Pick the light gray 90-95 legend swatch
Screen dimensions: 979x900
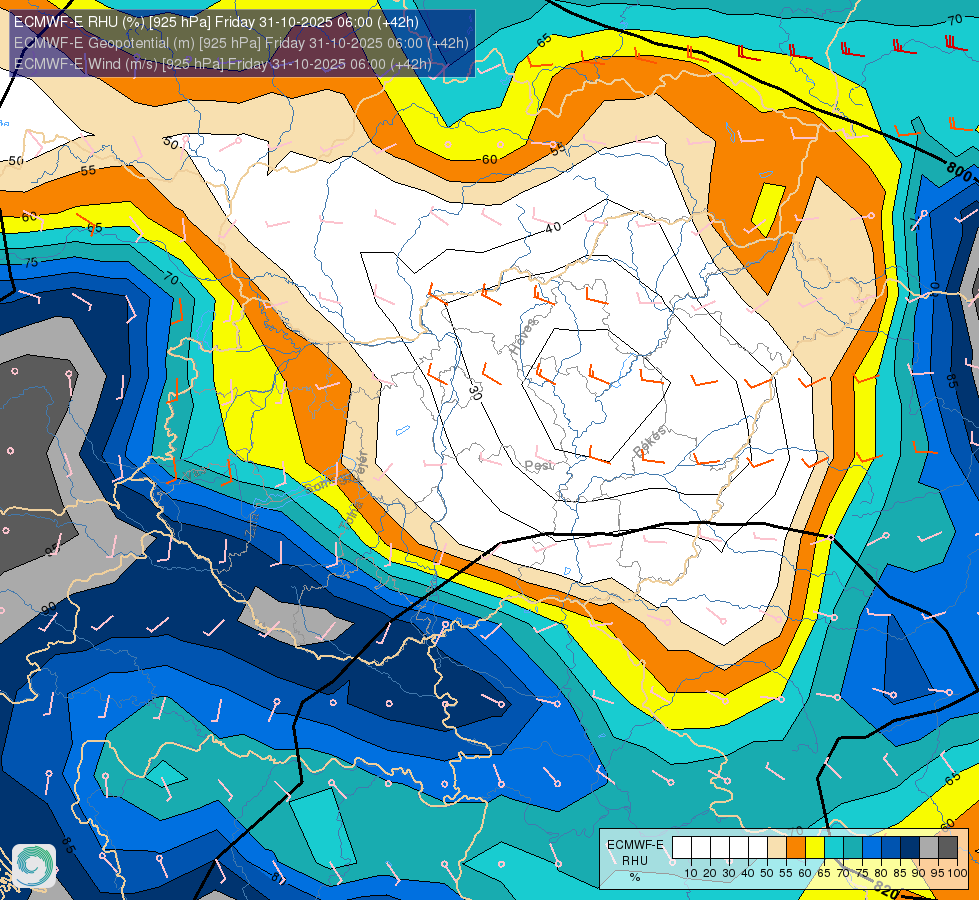(x=928, y=848)
